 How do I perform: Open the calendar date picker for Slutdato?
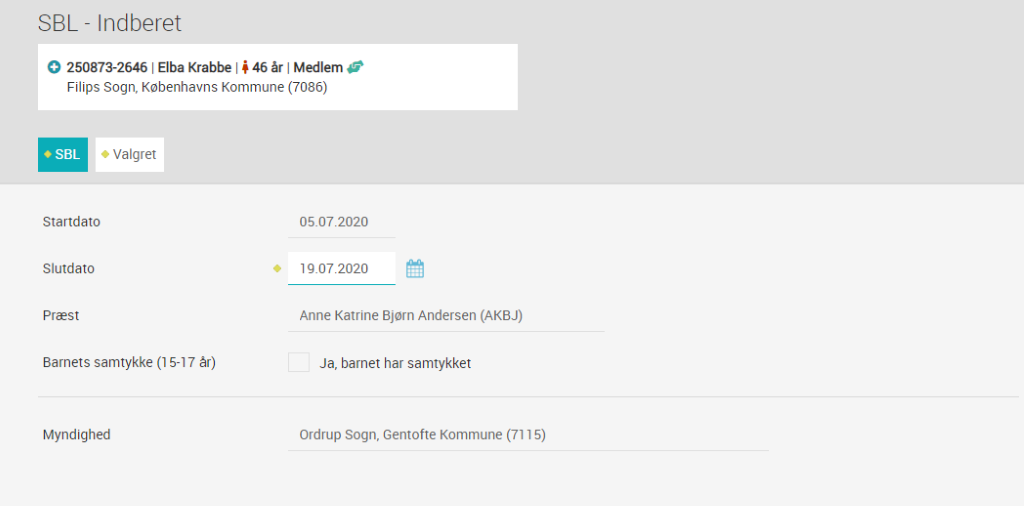coord(415,268)
